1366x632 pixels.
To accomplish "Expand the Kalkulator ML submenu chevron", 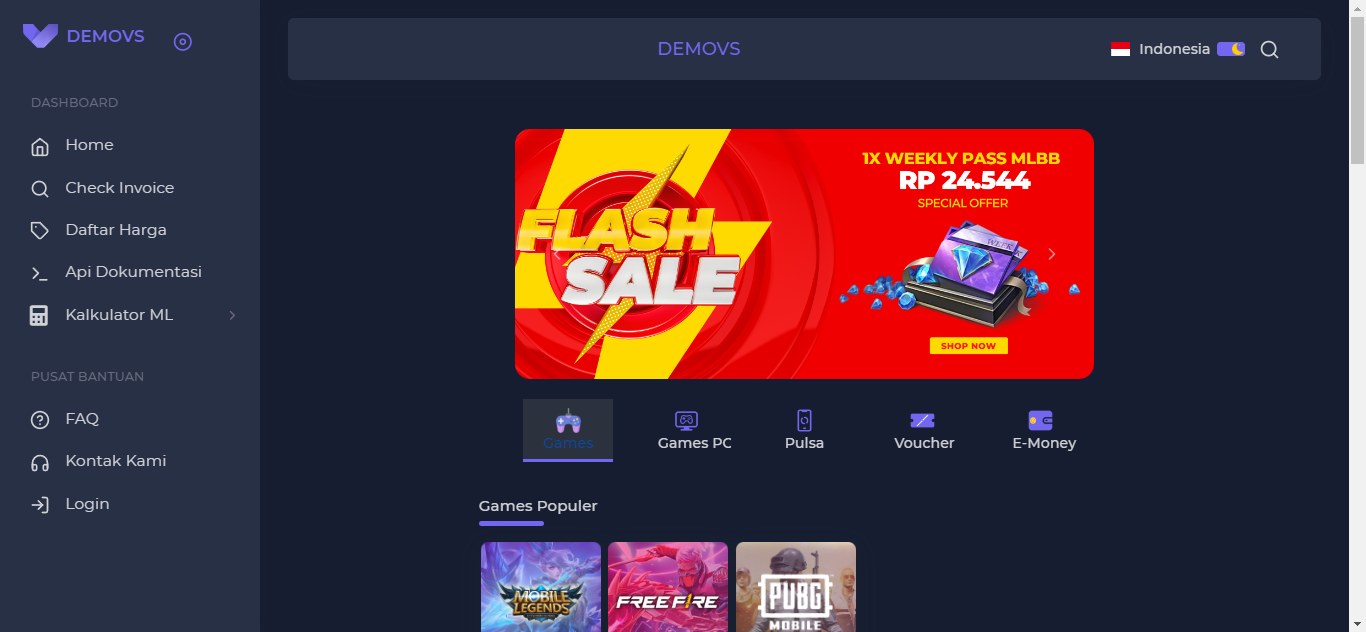I will (232, 315).
